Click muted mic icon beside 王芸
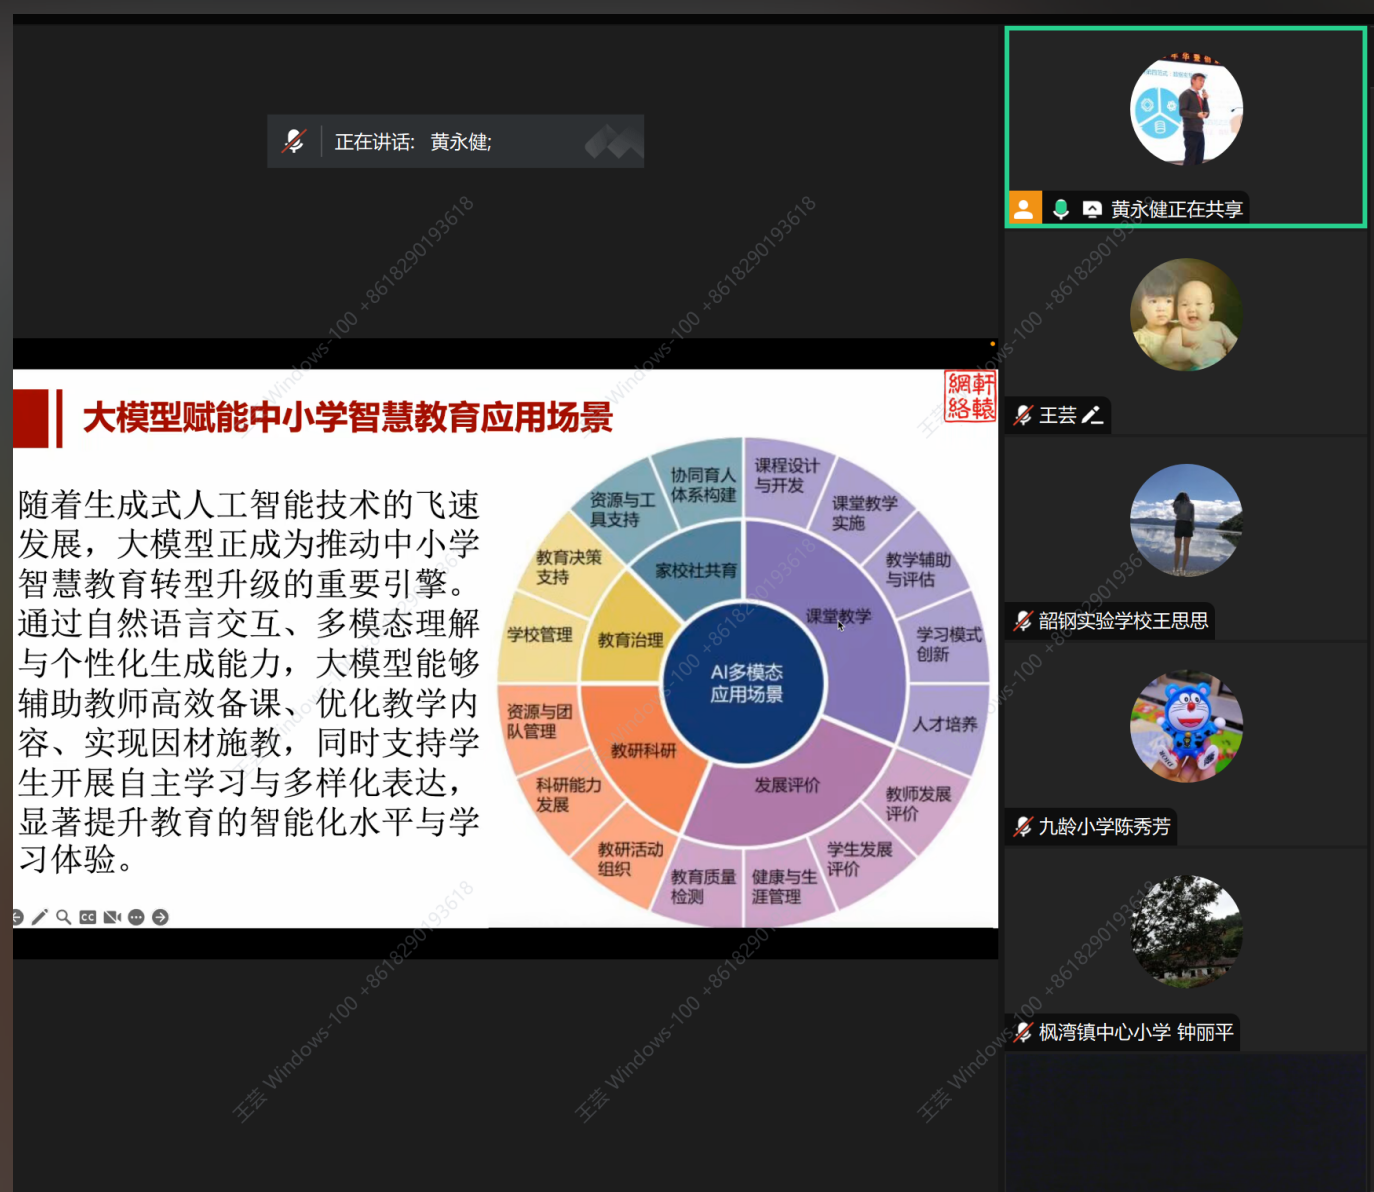The width and height of the screenshot is (1374, 1192). click(1022, 415)
